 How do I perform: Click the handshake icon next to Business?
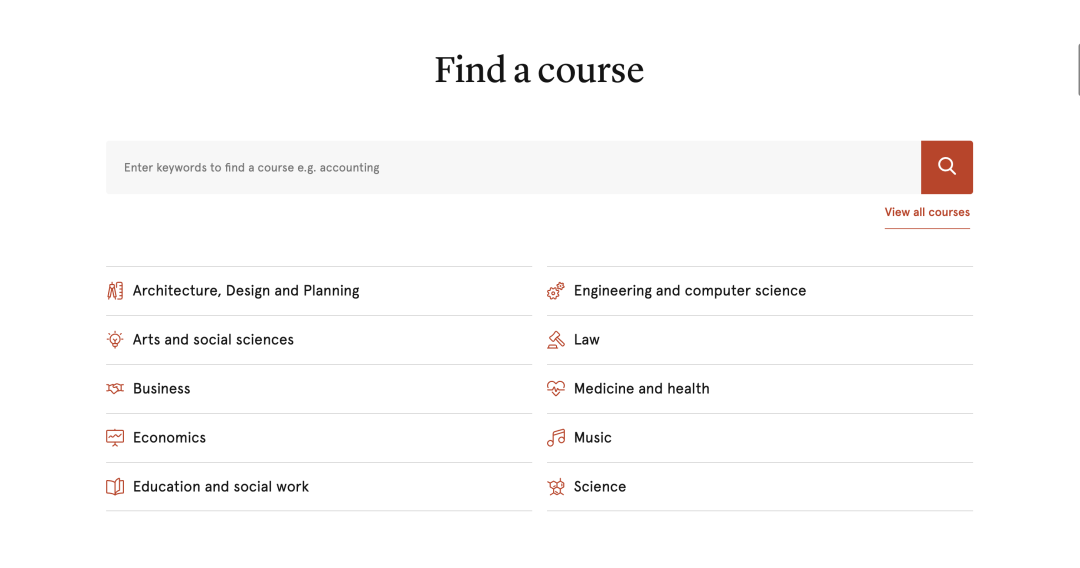pyautogui.click(x=115, y=389)
